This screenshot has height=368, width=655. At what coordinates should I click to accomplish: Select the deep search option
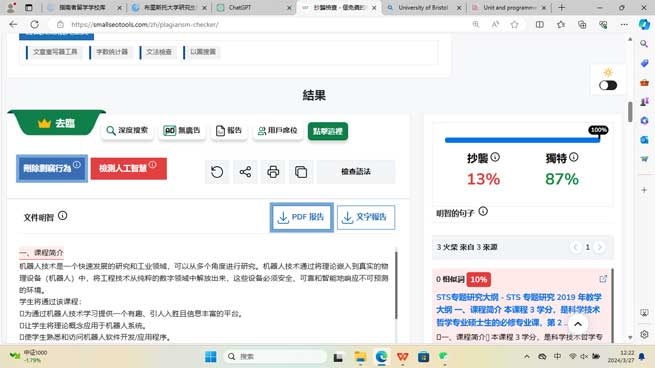click(x=127, y=131)
